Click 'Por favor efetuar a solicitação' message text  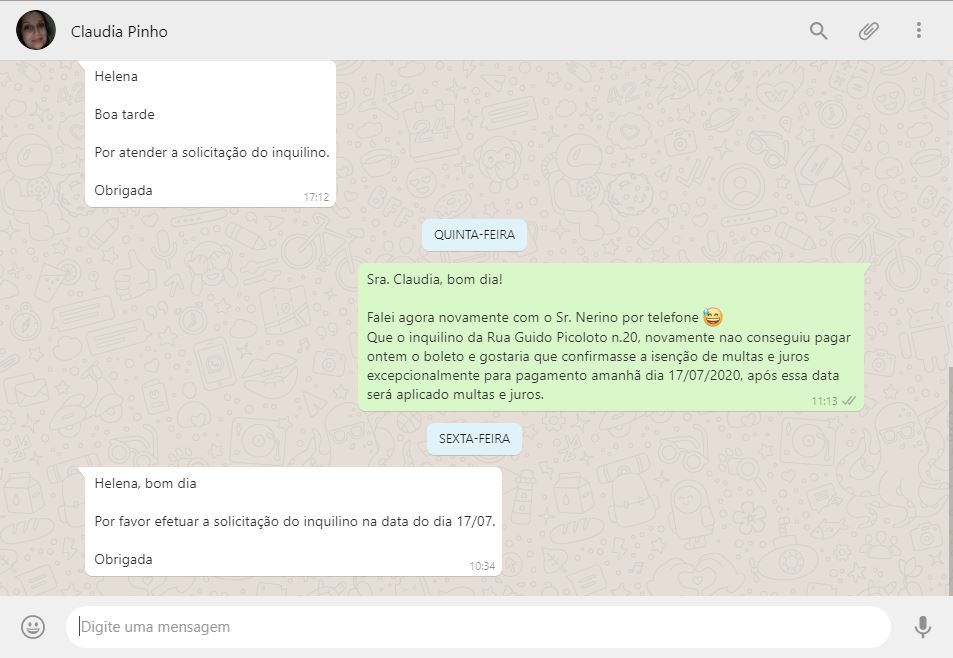295,521
